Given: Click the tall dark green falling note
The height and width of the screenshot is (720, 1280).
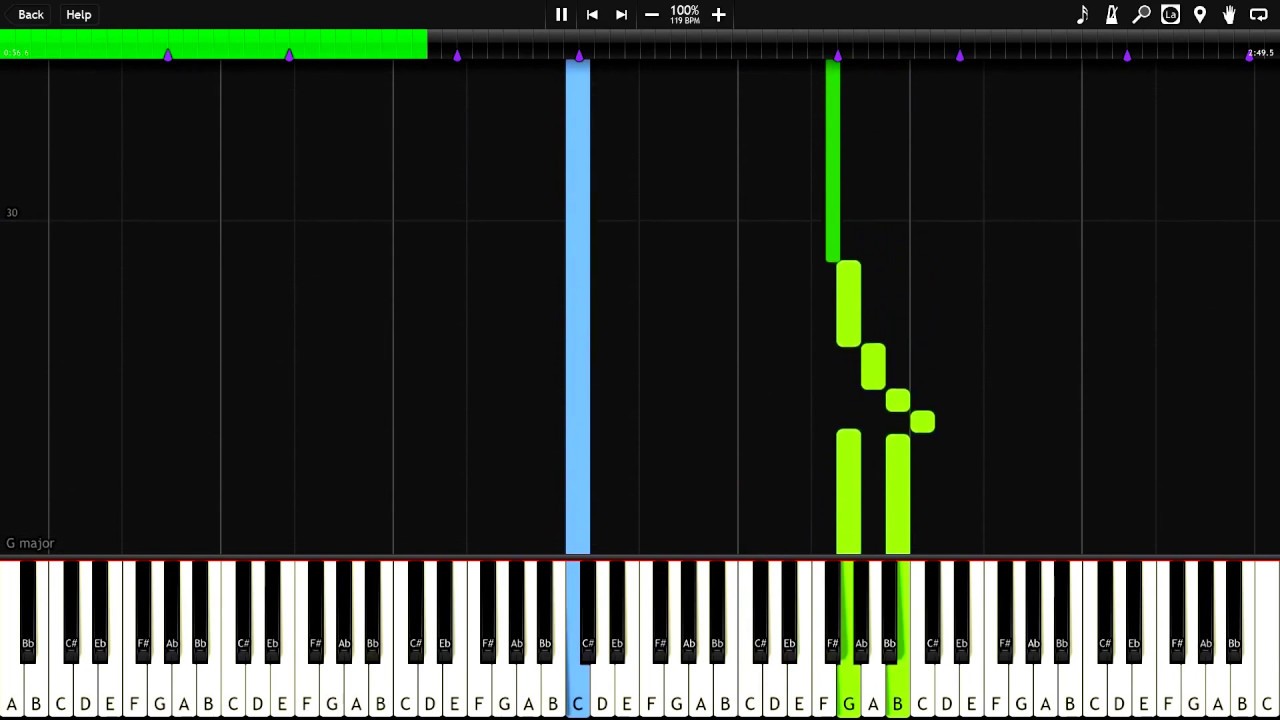Looking at the screenshot, I should click(833, 162).
